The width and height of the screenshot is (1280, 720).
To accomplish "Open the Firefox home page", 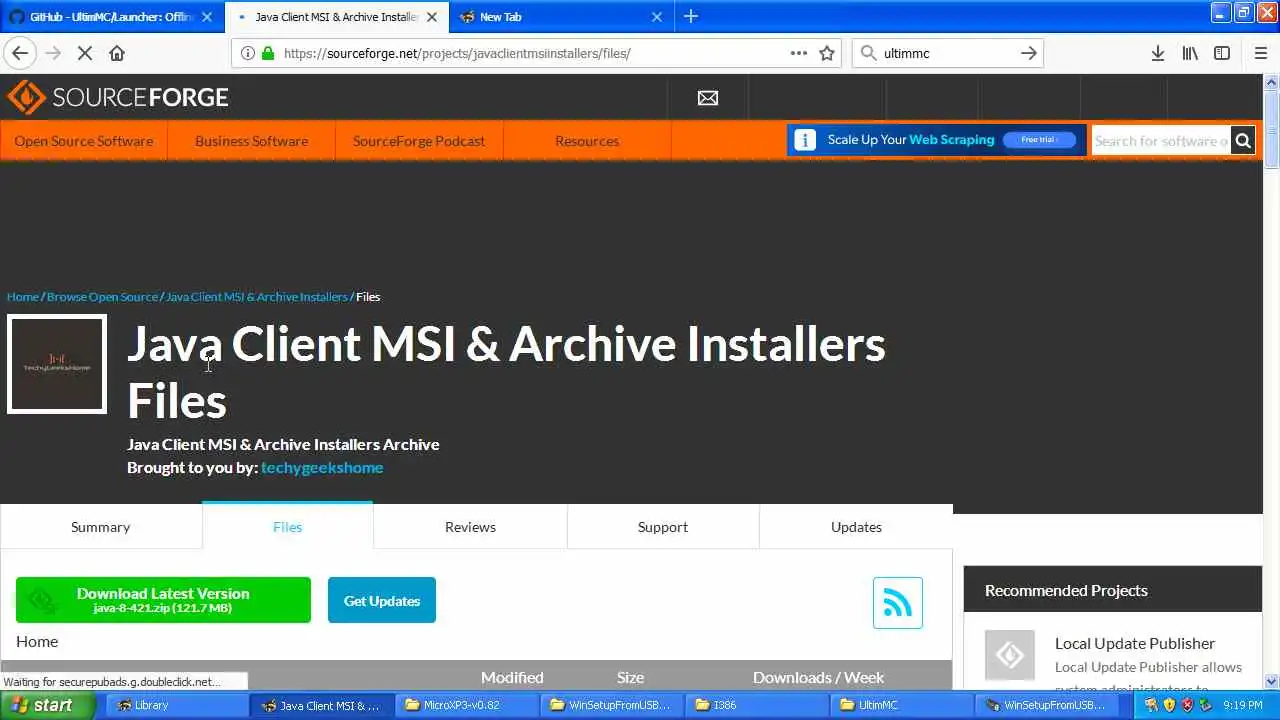I will point(117,53).
